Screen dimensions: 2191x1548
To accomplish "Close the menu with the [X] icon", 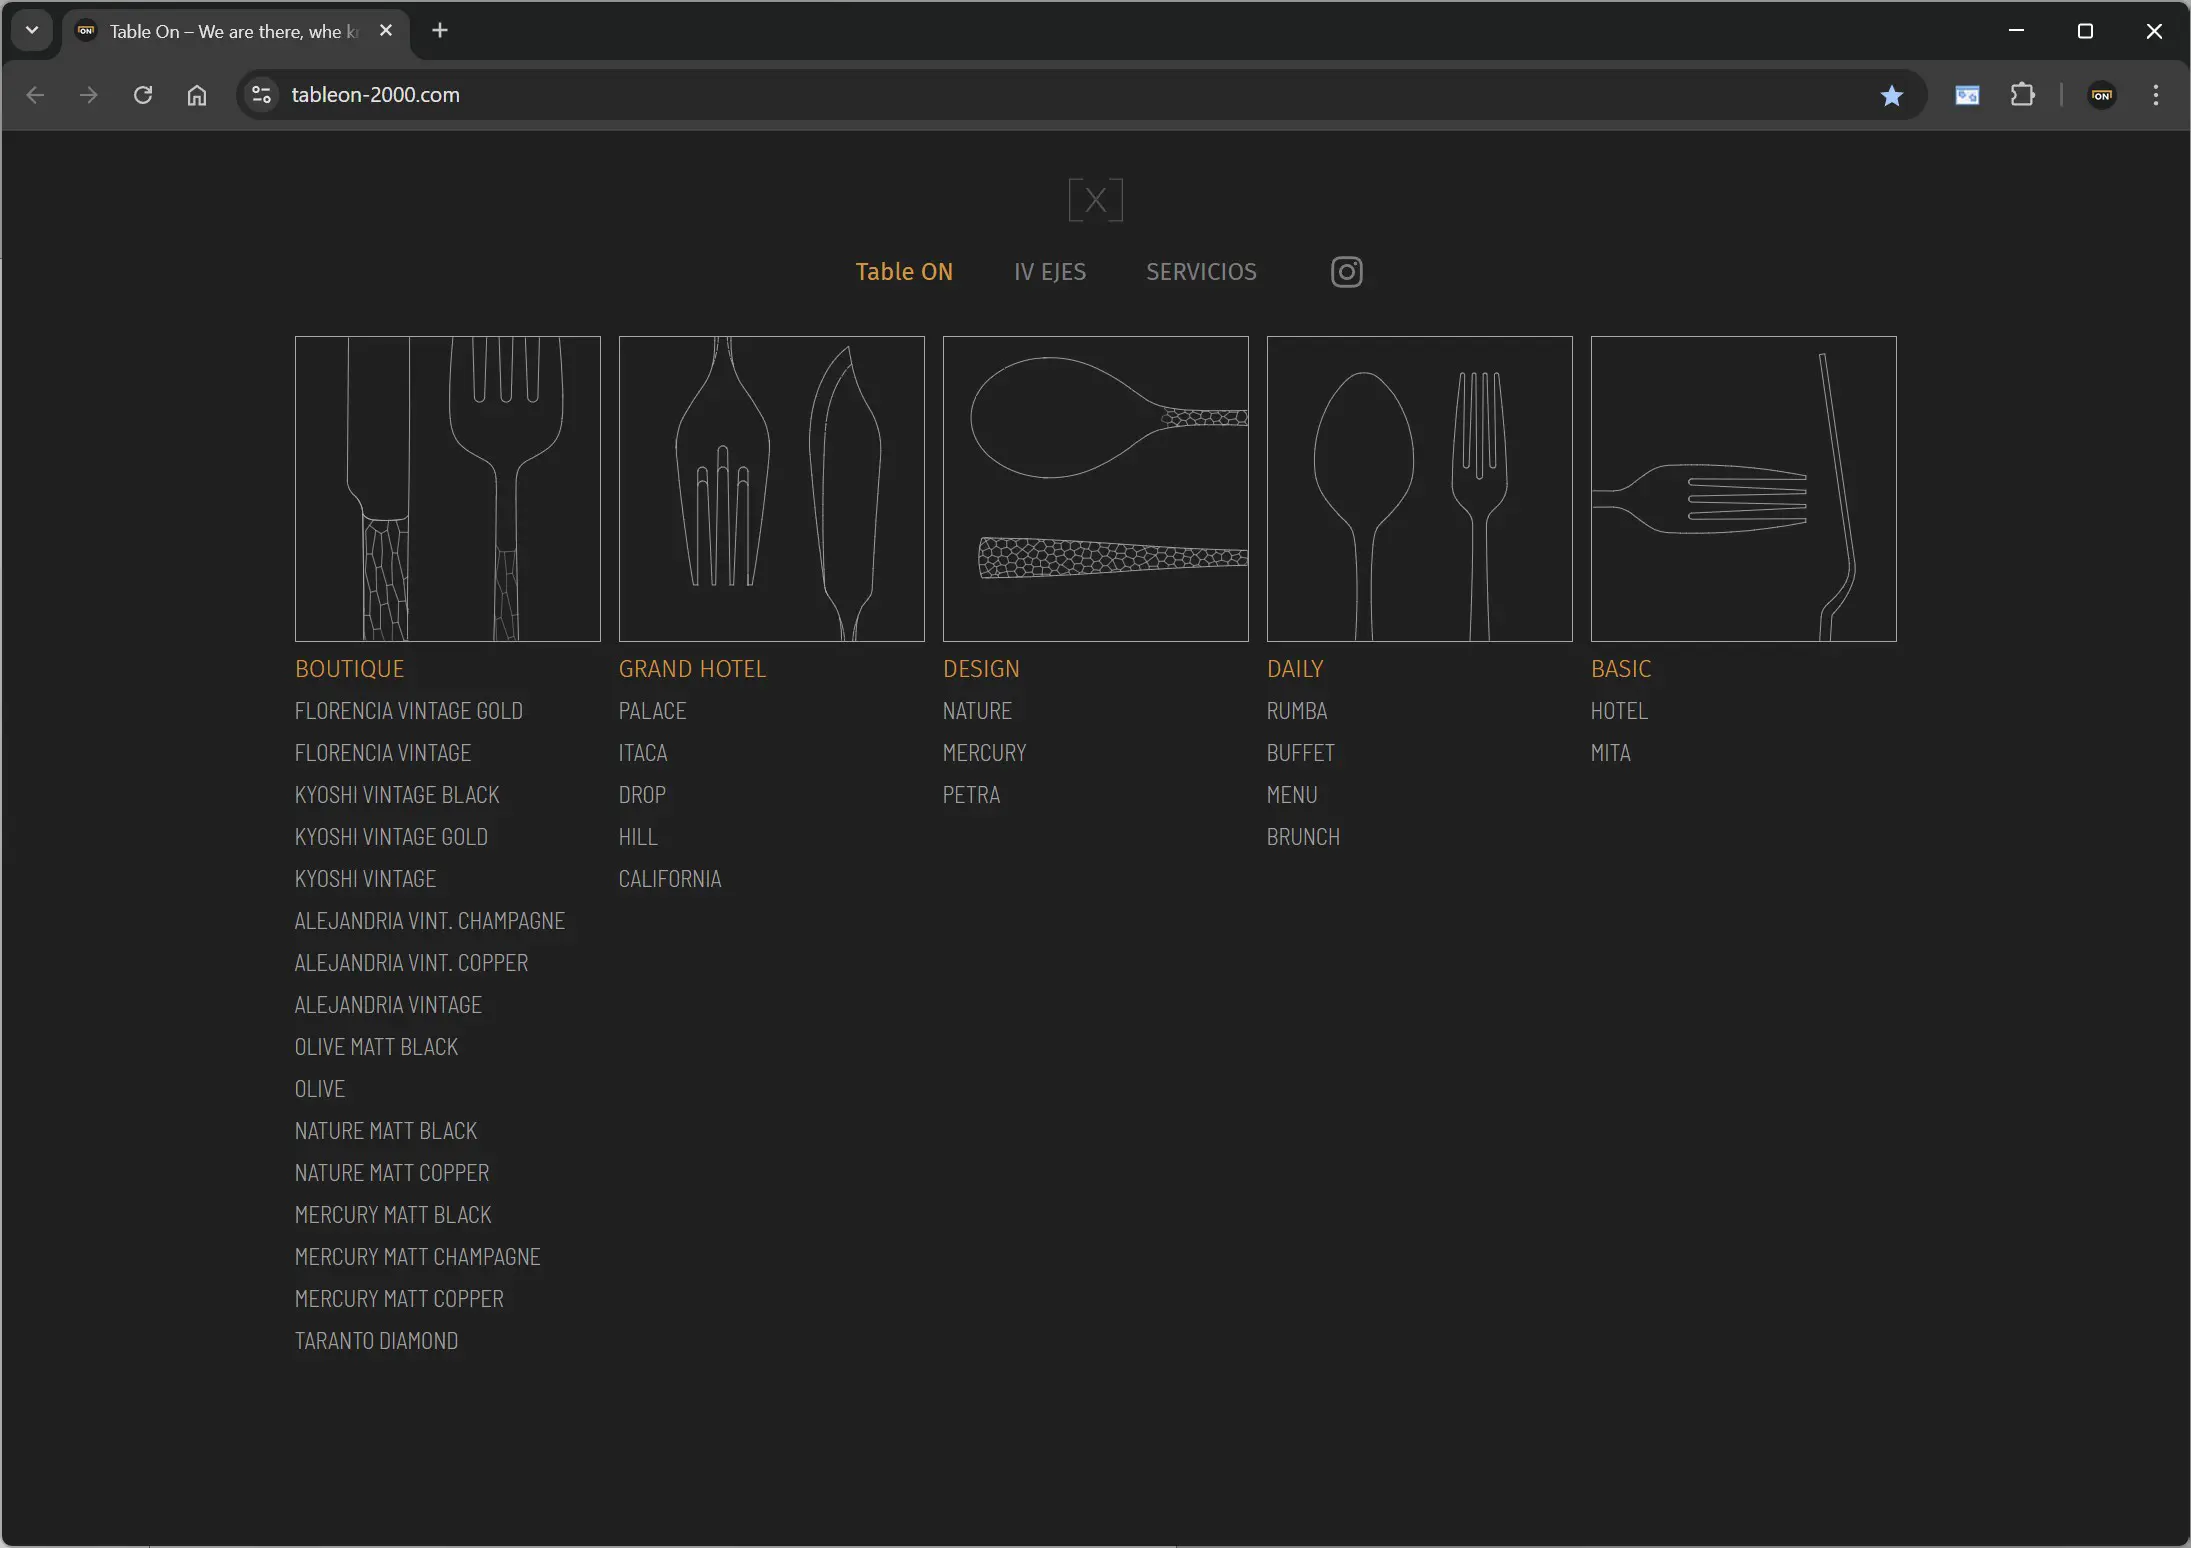I will point(1095,200).
